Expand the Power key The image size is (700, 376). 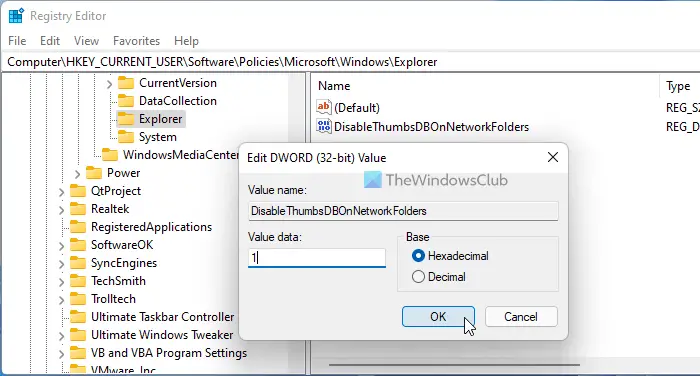(77, 174)
